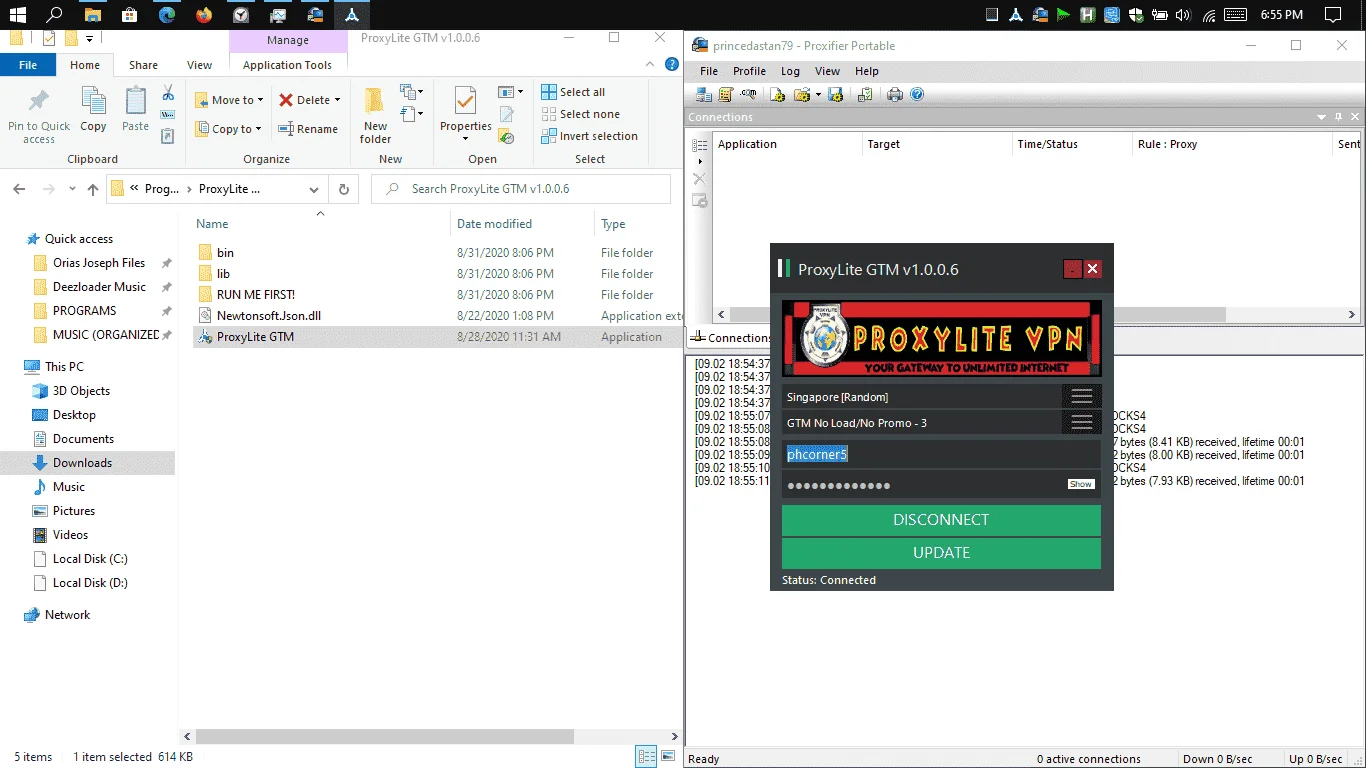The height and width of the screenshot is (768, 1366).
Task: Expand the Quick Access Toolbar customize dropdown
Action: 89,39
